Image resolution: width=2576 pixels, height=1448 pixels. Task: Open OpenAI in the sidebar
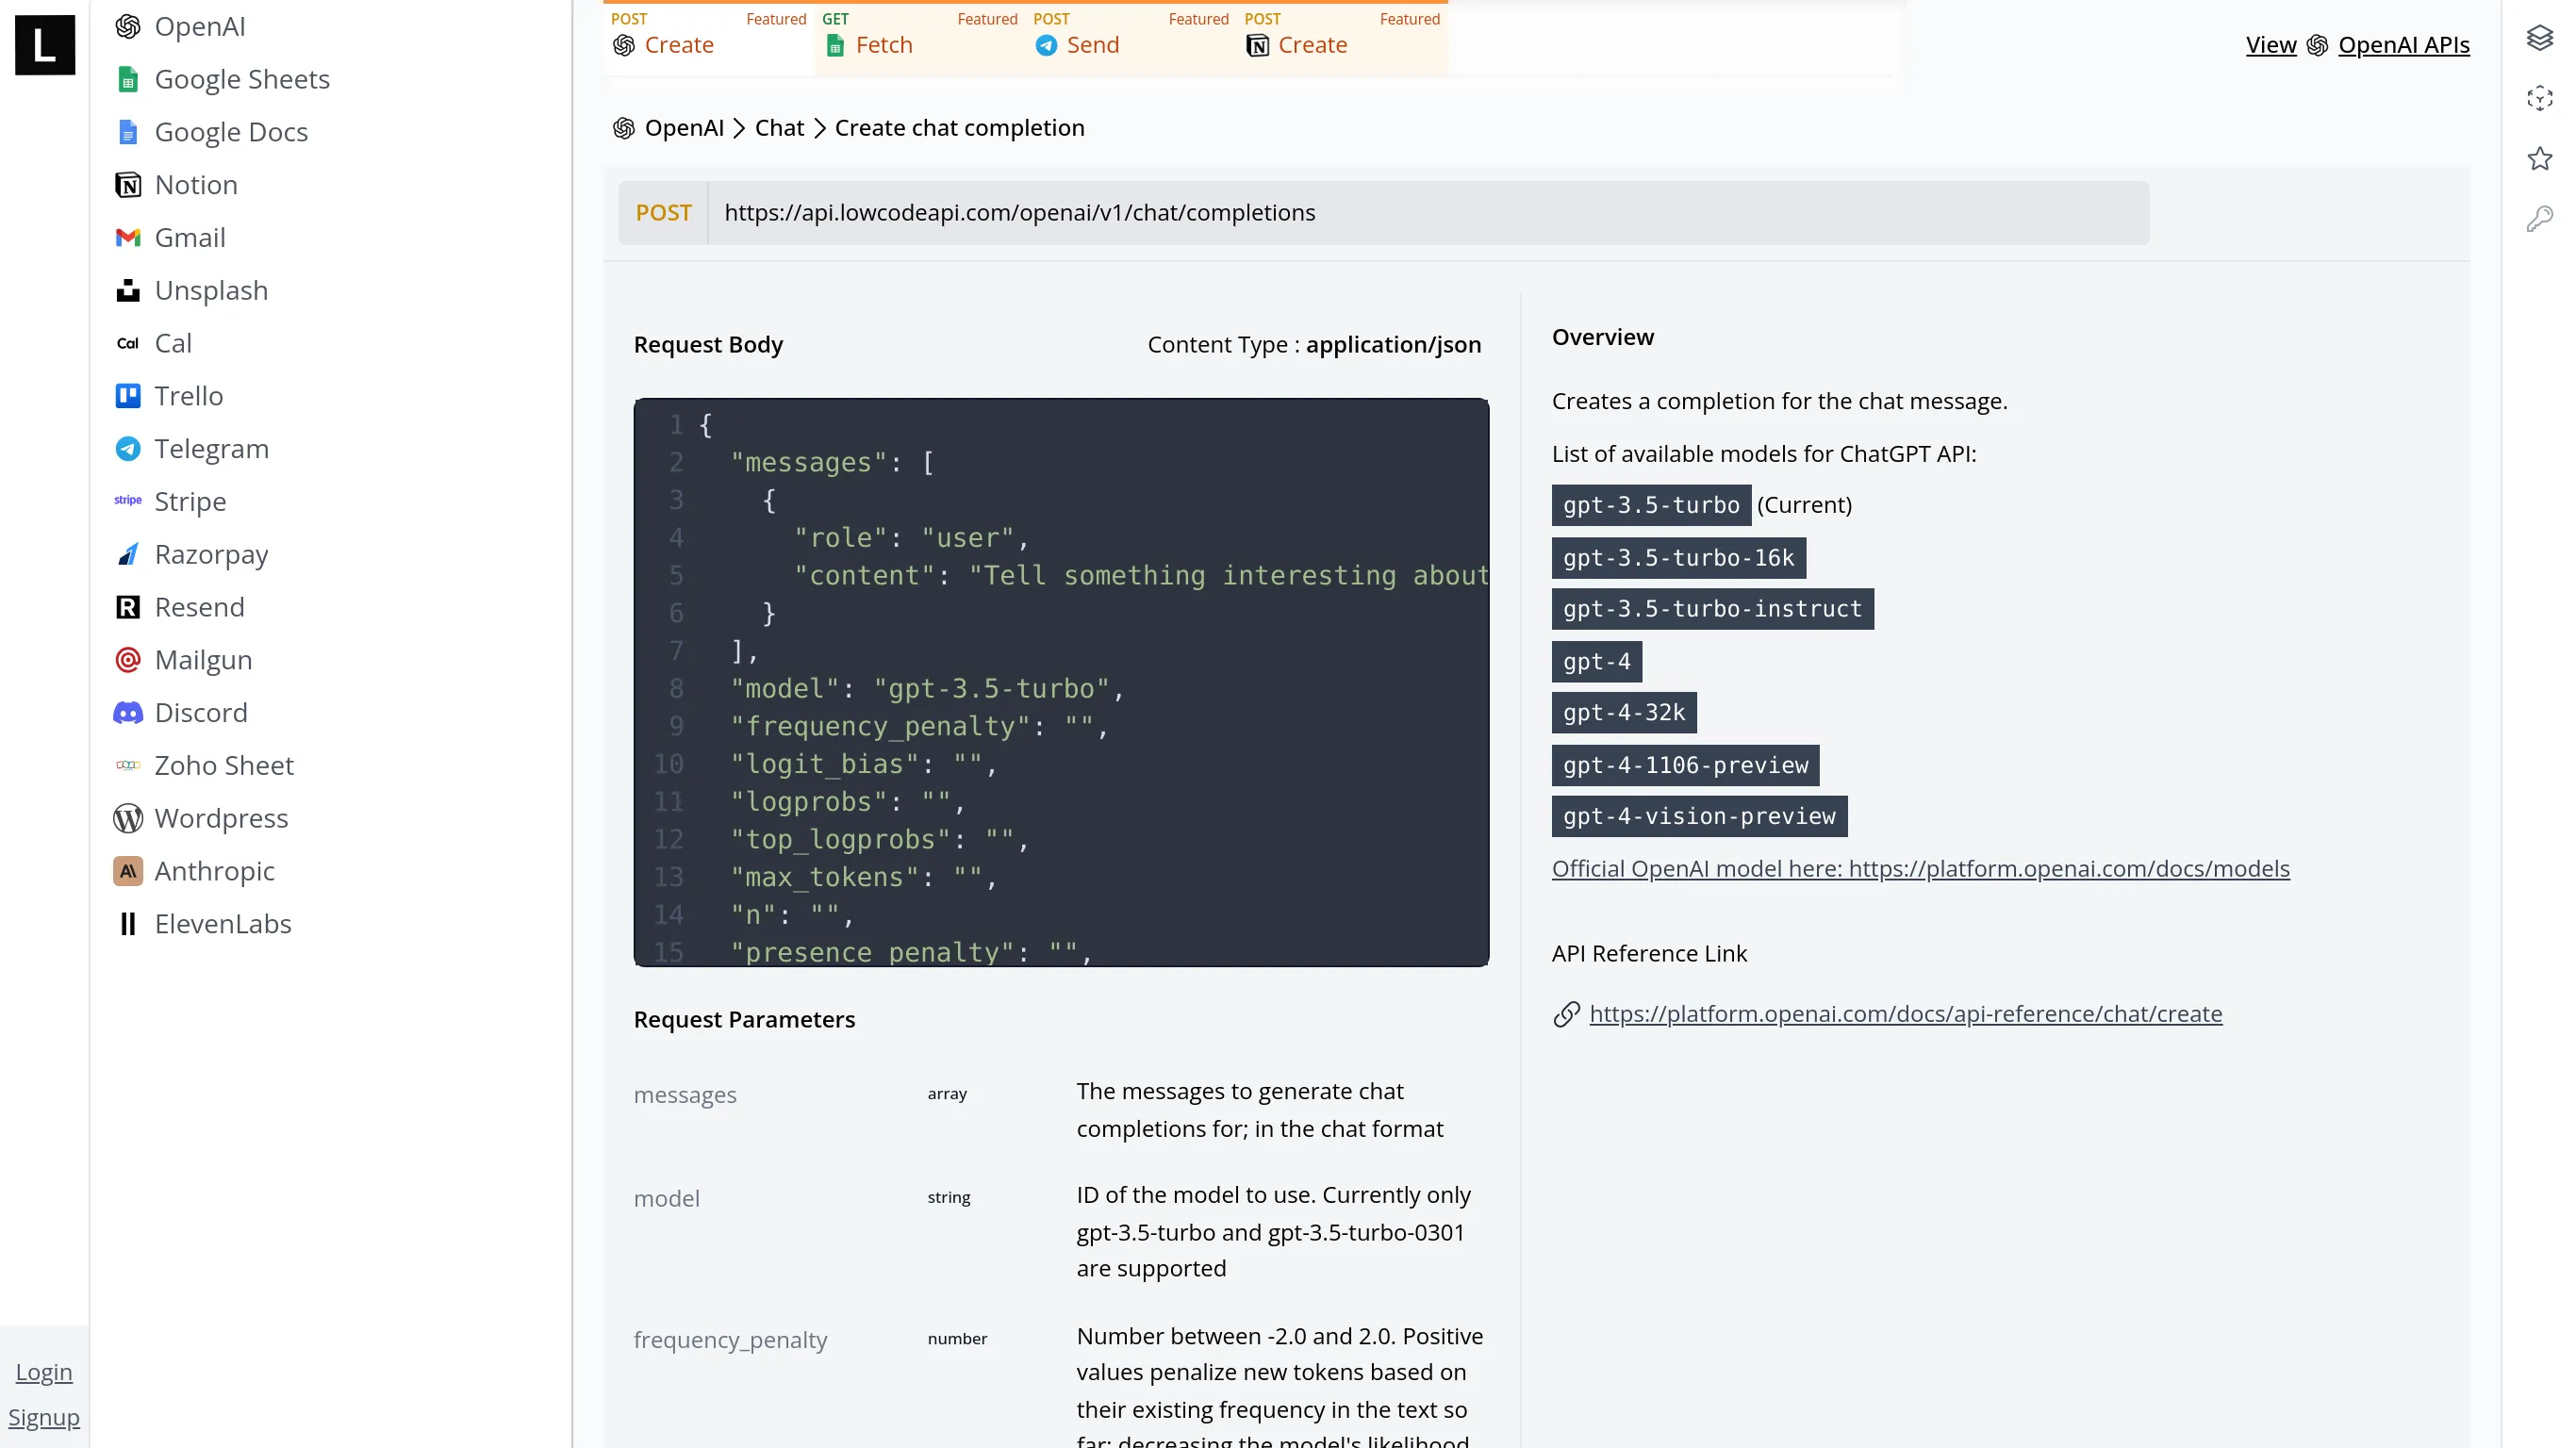coord(180,26)
